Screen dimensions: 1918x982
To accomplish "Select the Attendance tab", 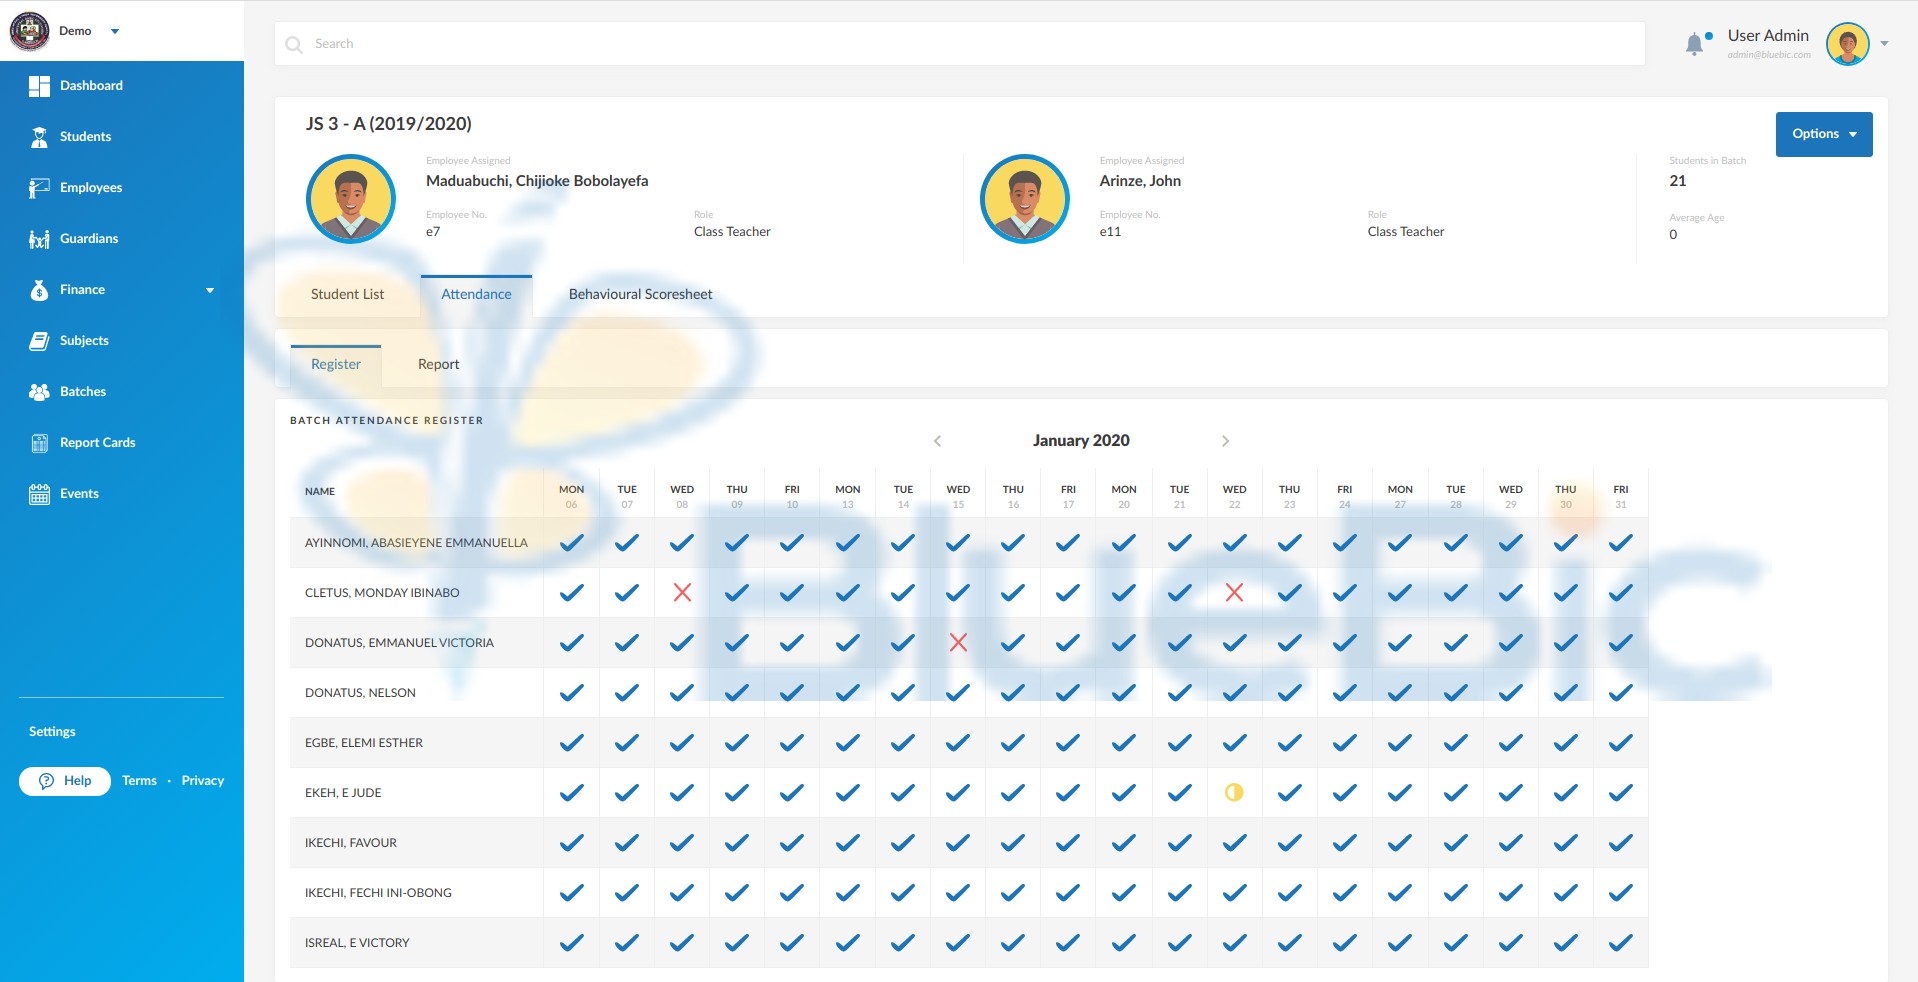I will 476,295.
